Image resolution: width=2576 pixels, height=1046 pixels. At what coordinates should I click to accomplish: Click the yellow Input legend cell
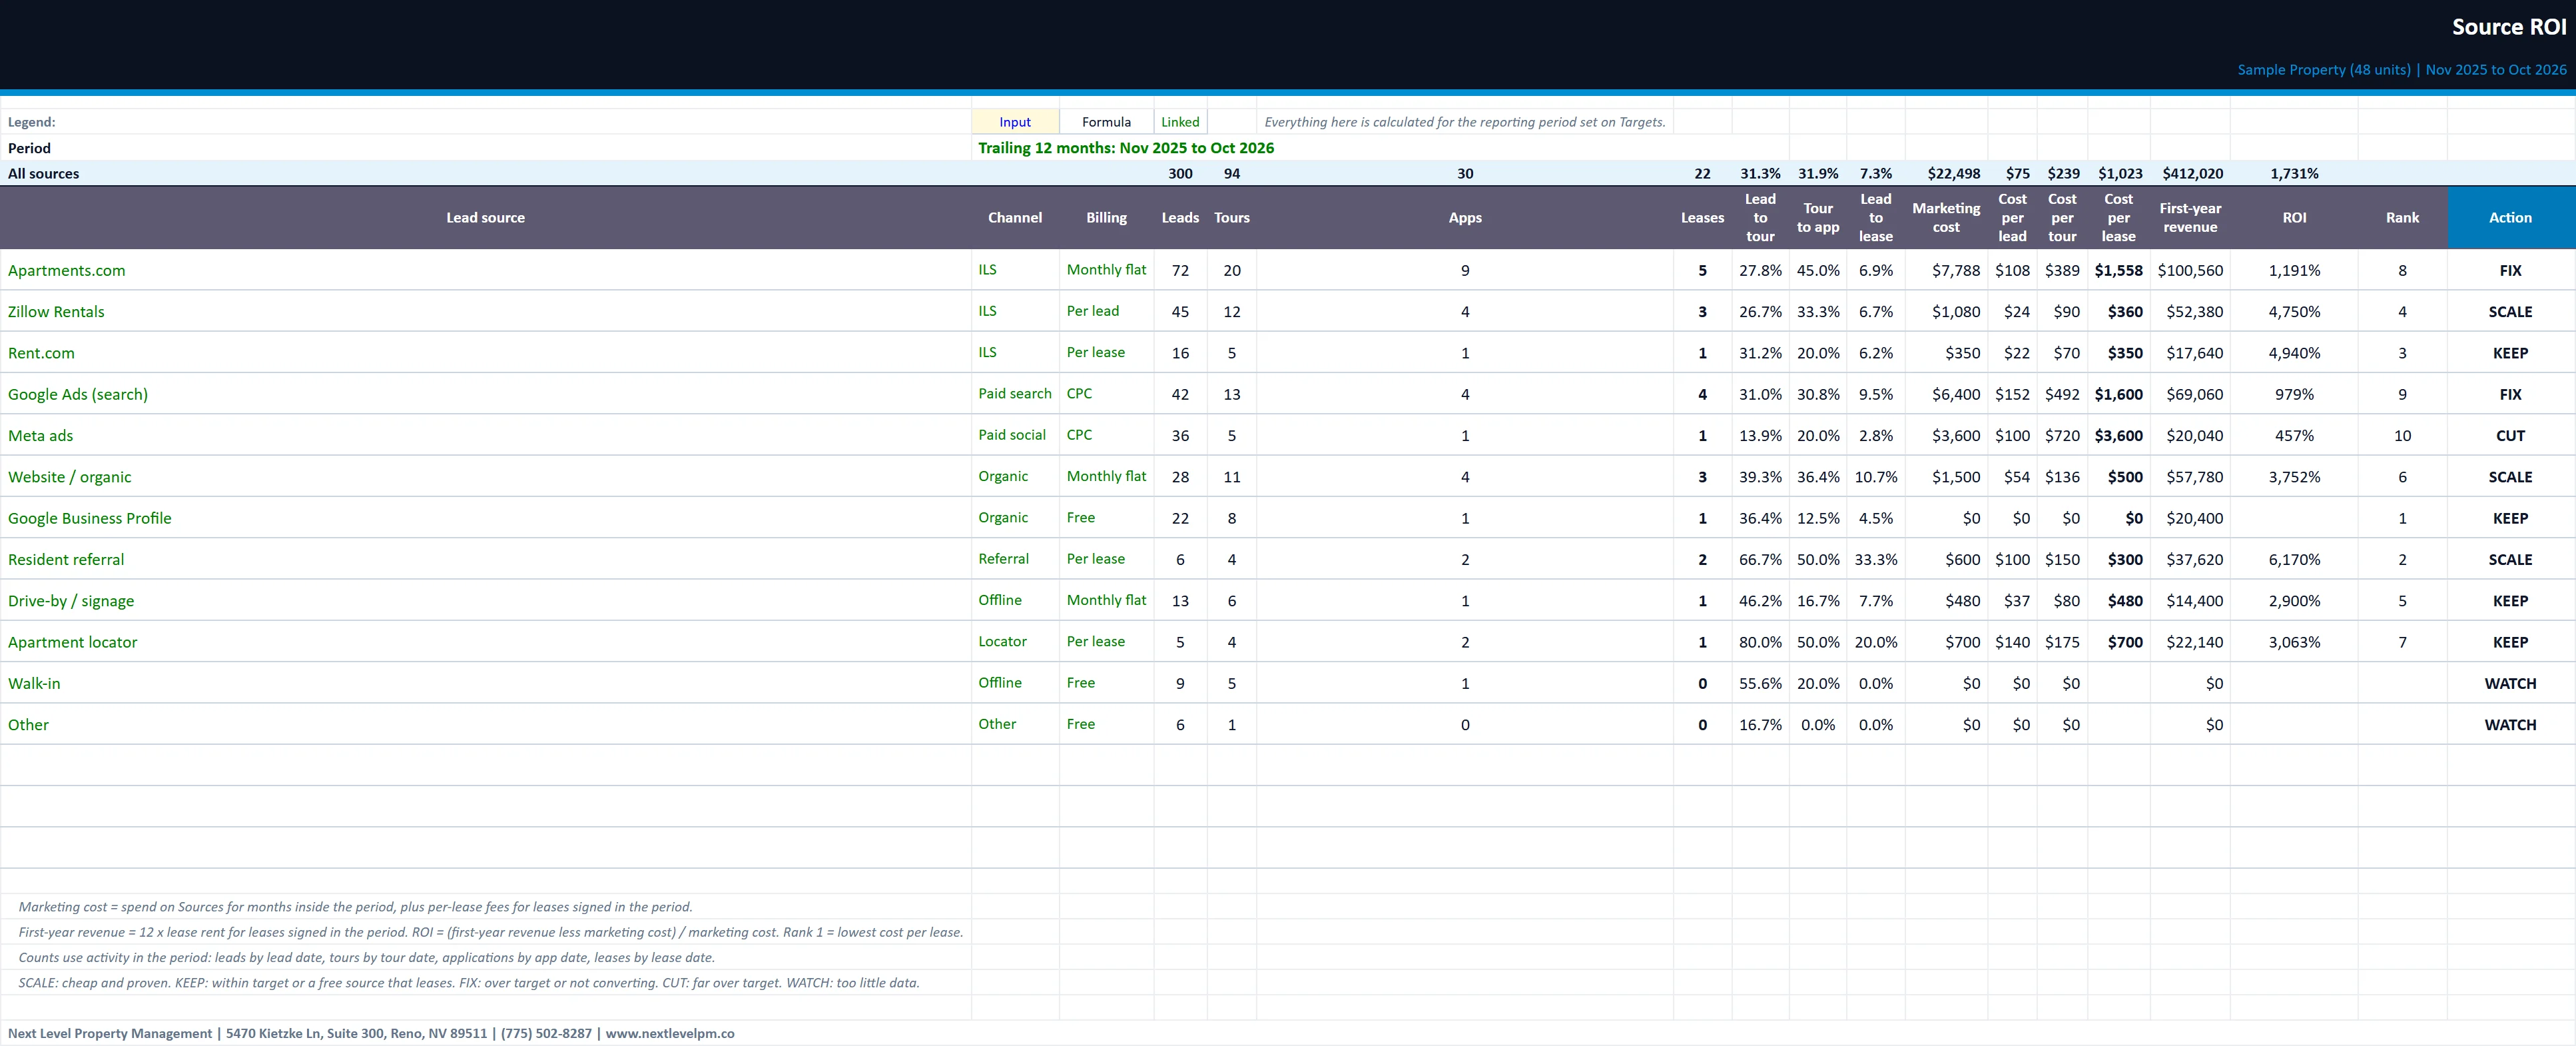click(1015, 122)
